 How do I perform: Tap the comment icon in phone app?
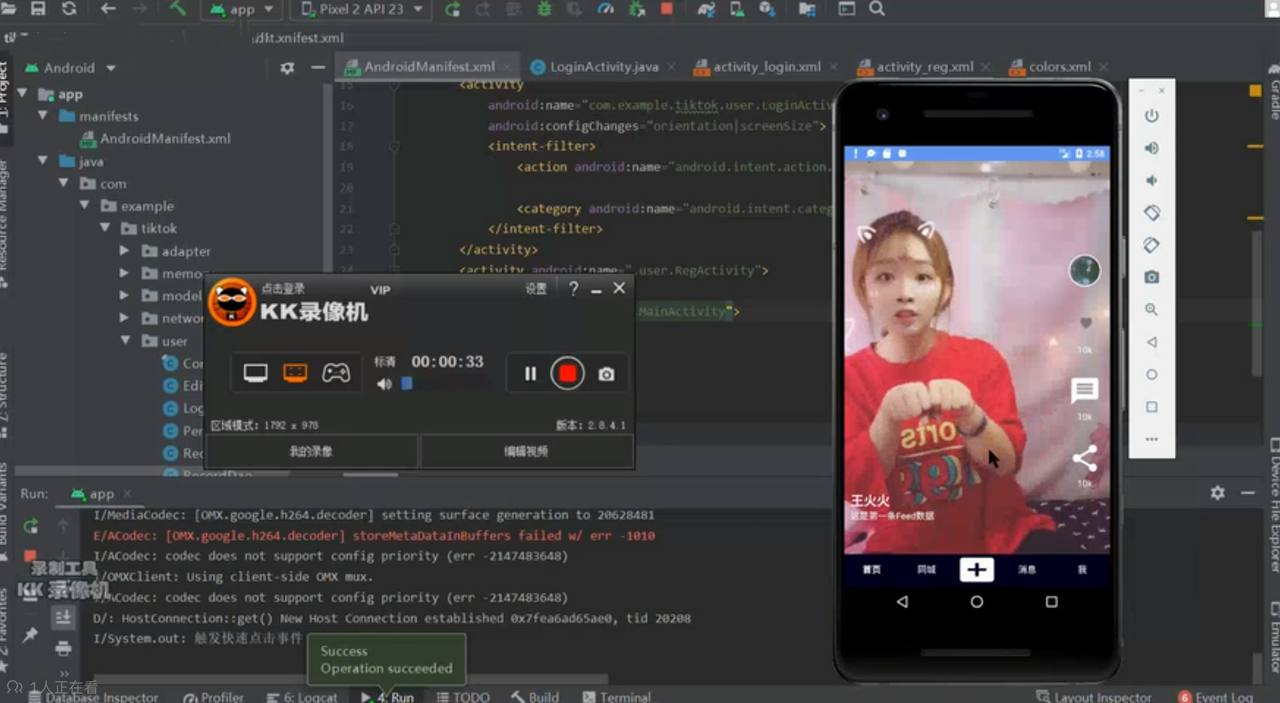[1084, 390]
